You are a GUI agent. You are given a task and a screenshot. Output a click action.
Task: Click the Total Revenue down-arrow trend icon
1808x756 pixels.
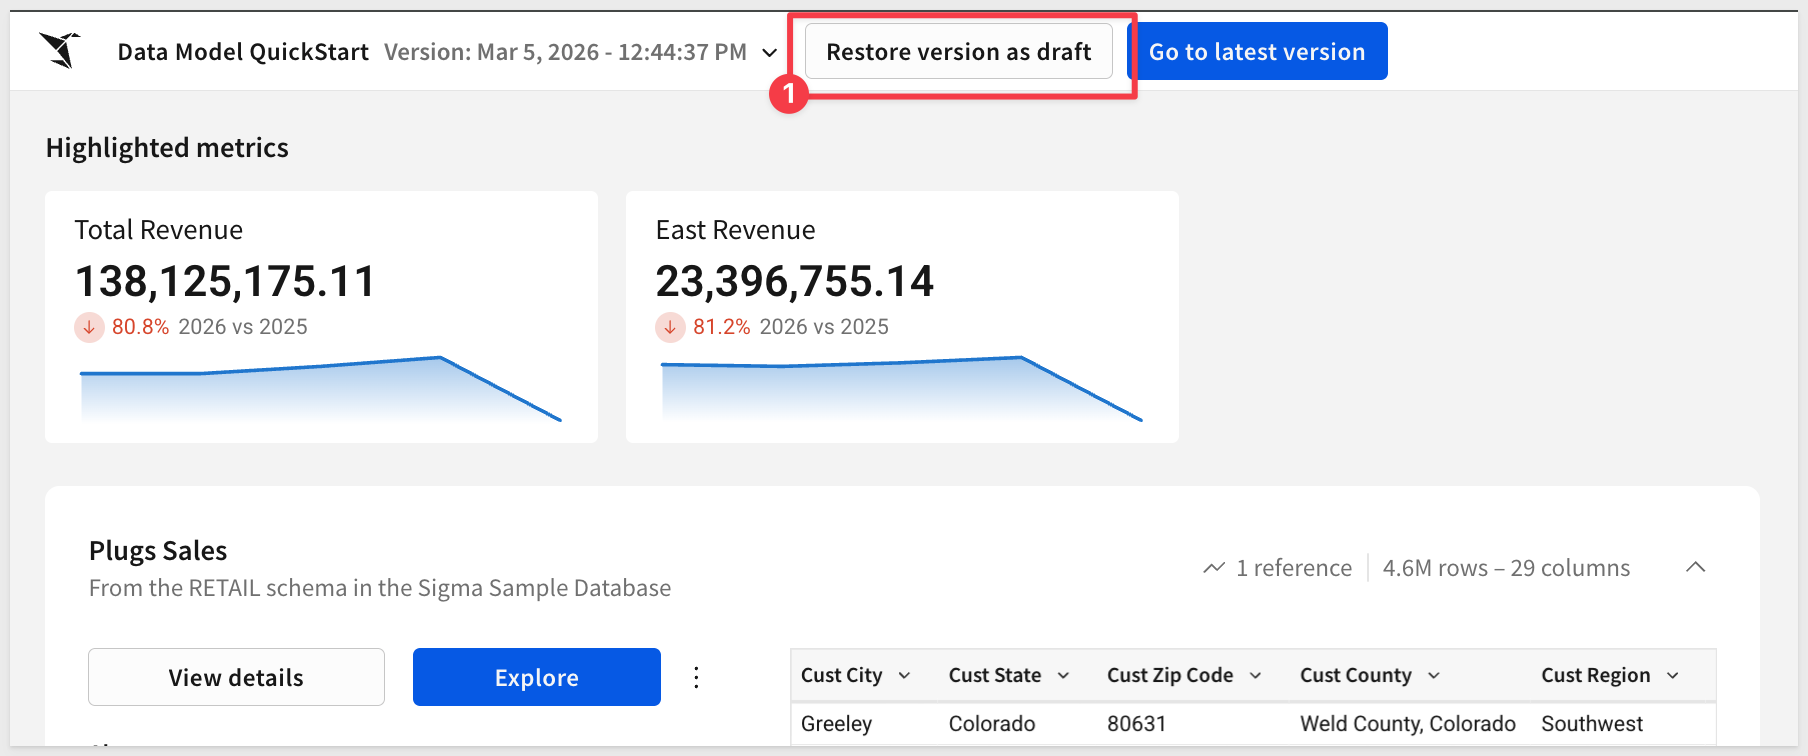click(89, 327)
